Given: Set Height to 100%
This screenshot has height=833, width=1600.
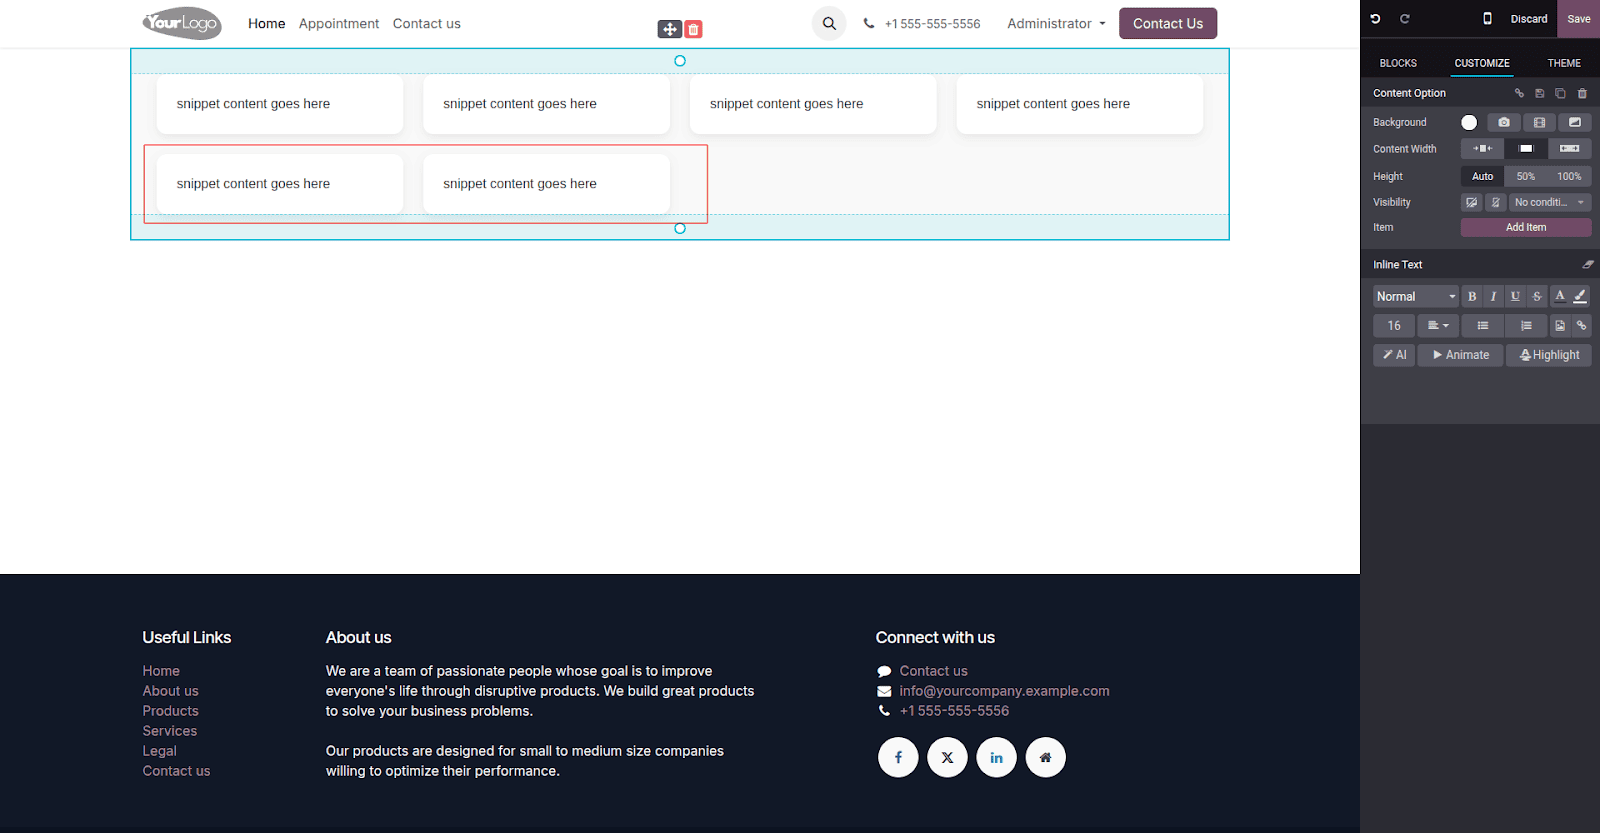Looking at the screenshot, I should 1570,176.
